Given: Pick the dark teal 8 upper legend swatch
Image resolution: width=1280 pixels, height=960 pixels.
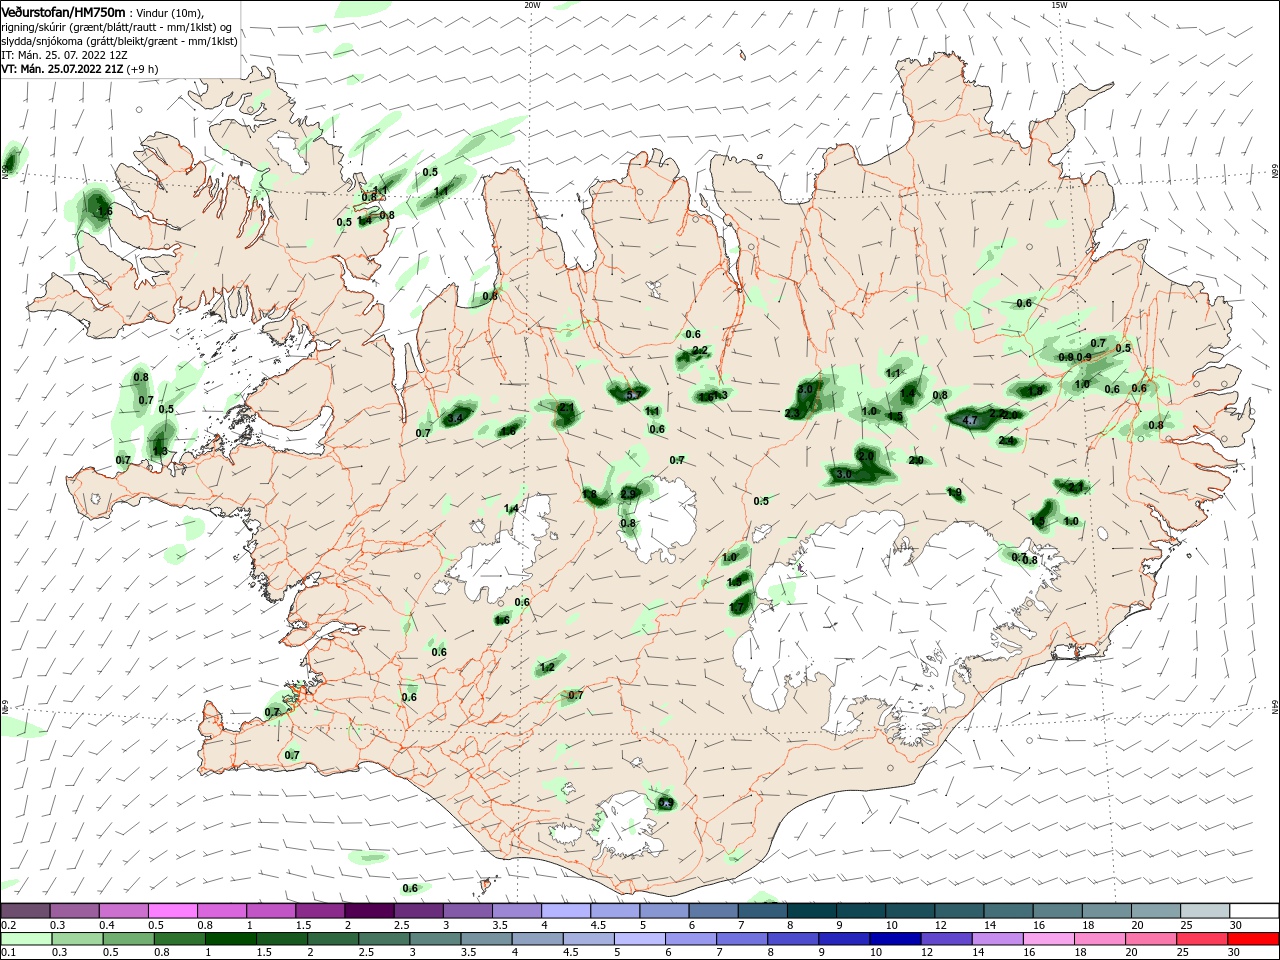Looking at the screenshot, I should 811,911.
